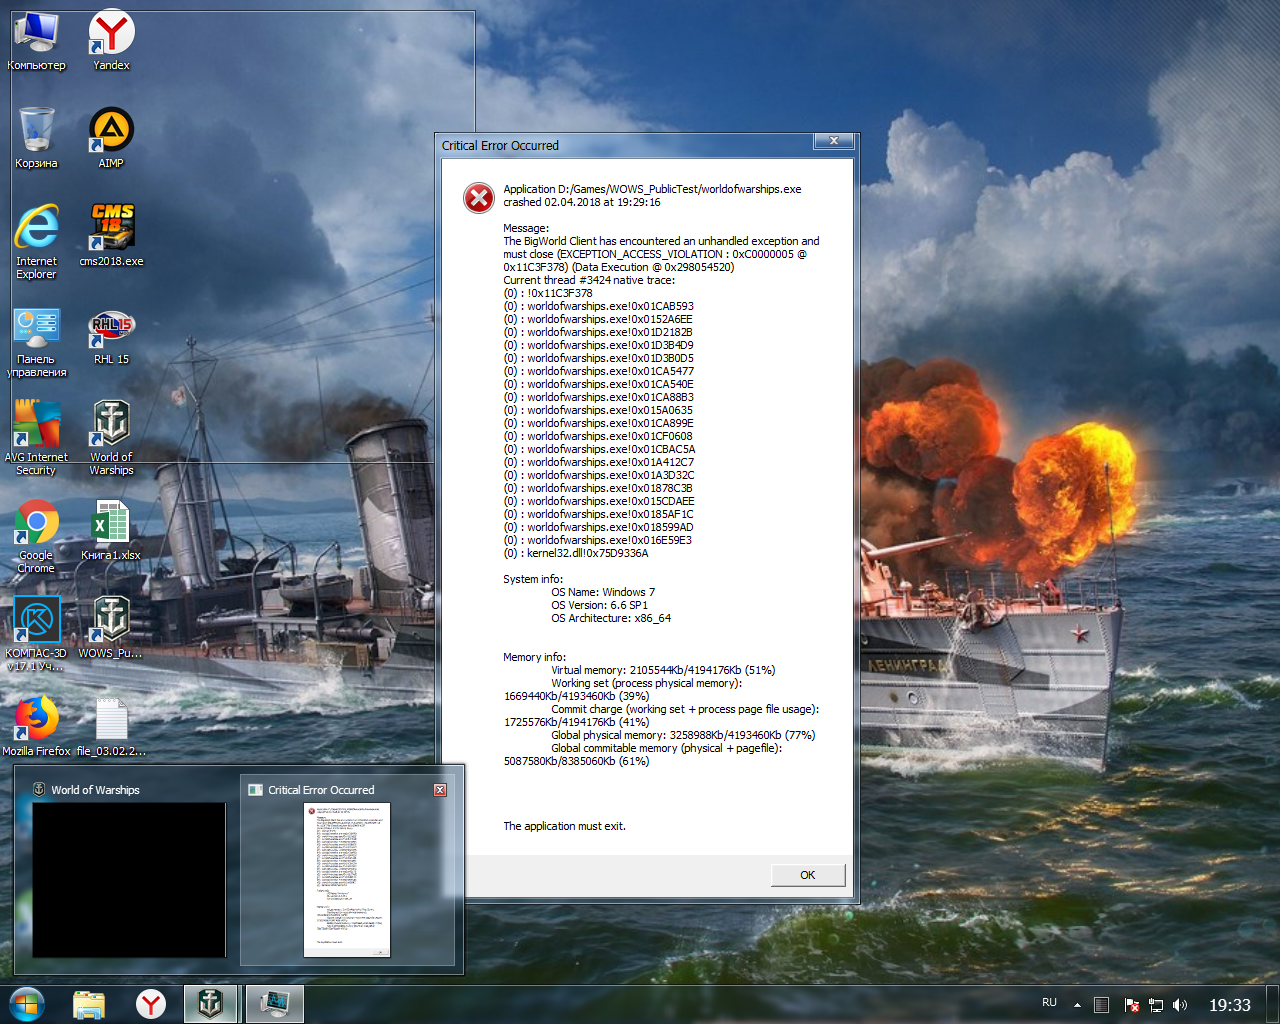This screenshot has height=1024, width=1280.
Task: Open the Windows Start menu
Action: click(27, 1003)
